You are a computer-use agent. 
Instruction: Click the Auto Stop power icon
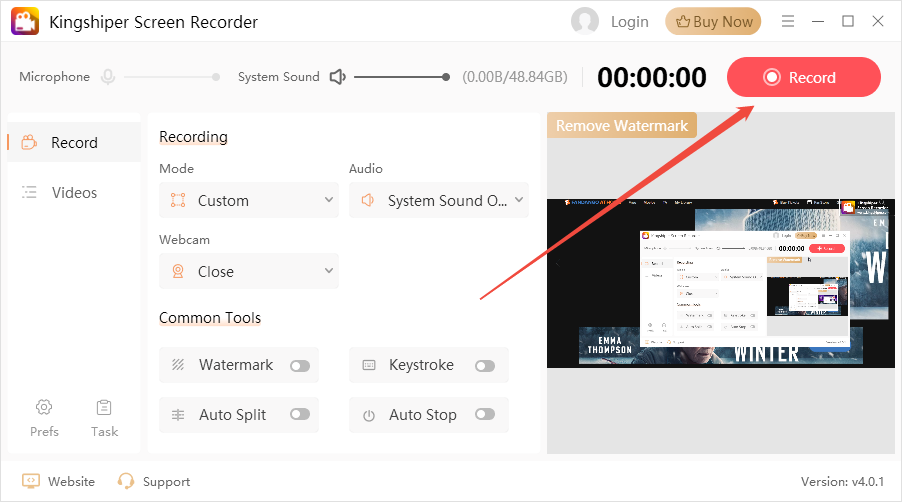tap(369, 415)
